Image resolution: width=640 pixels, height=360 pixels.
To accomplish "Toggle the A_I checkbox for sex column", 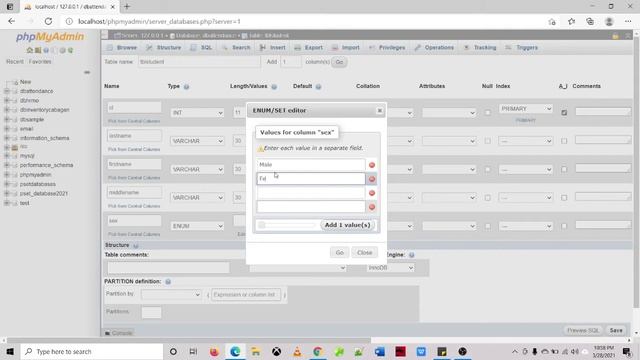I will point(564,226).
